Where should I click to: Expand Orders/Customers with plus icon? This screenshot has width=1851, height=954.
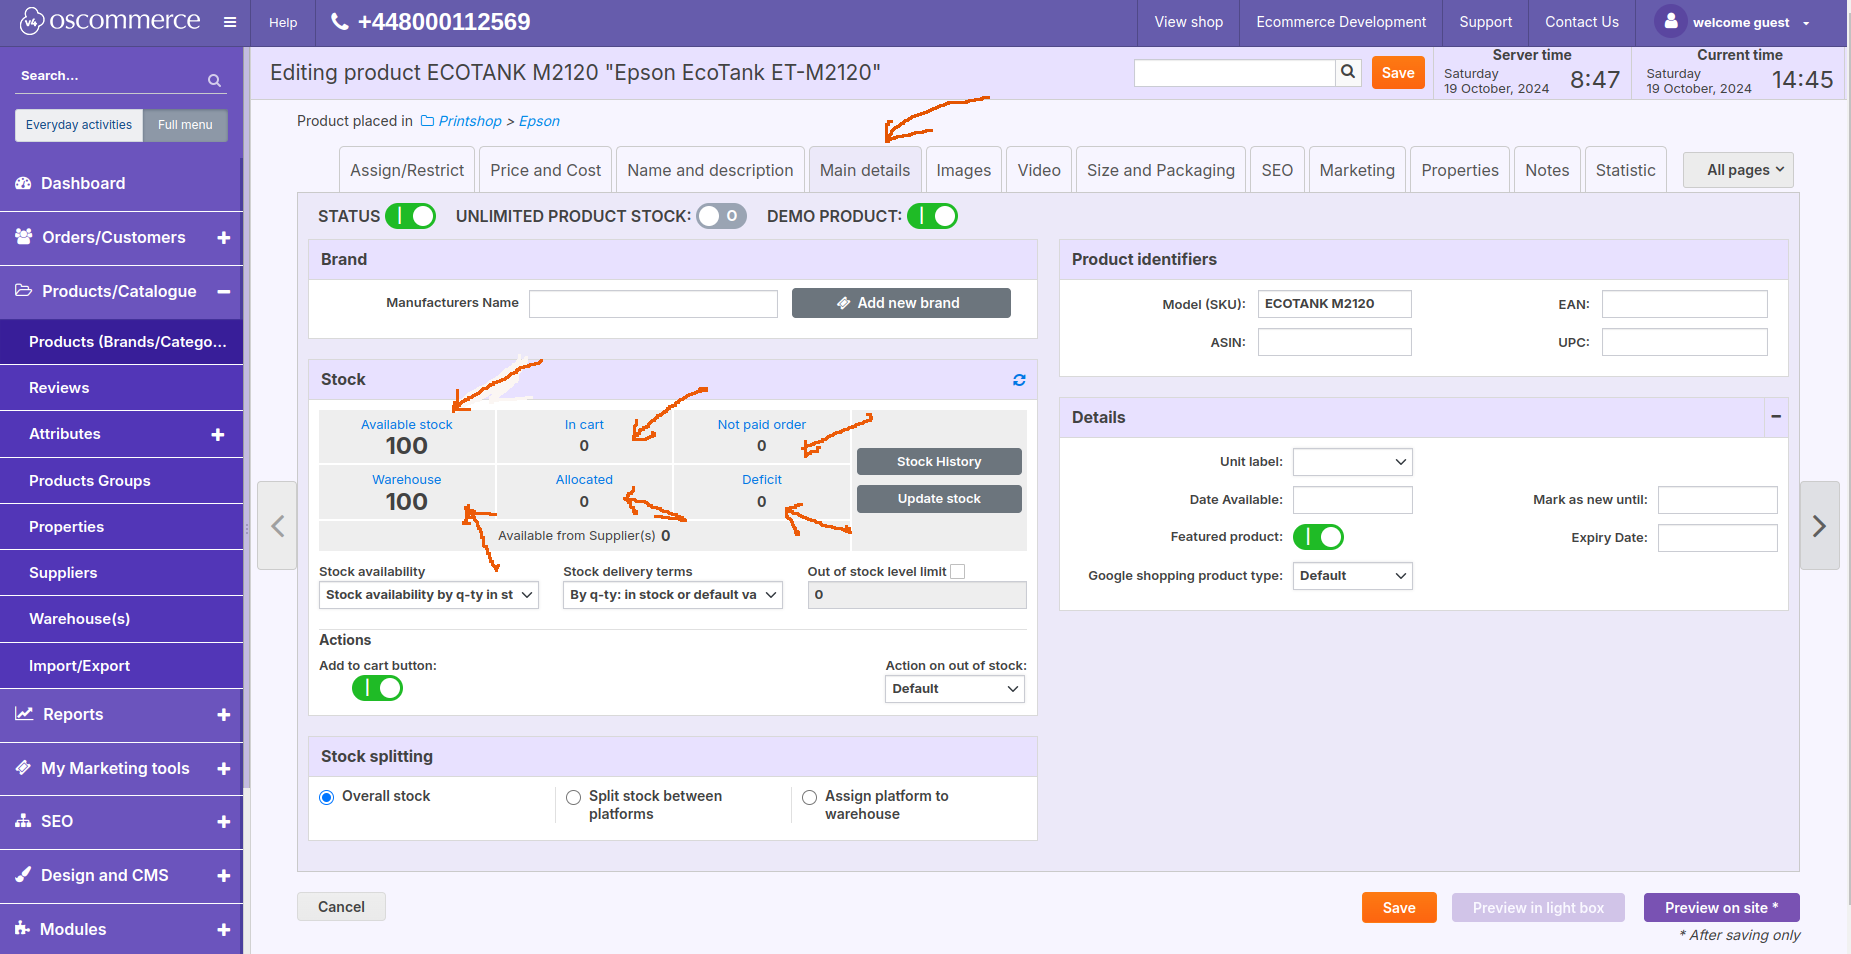coord(223,238)
